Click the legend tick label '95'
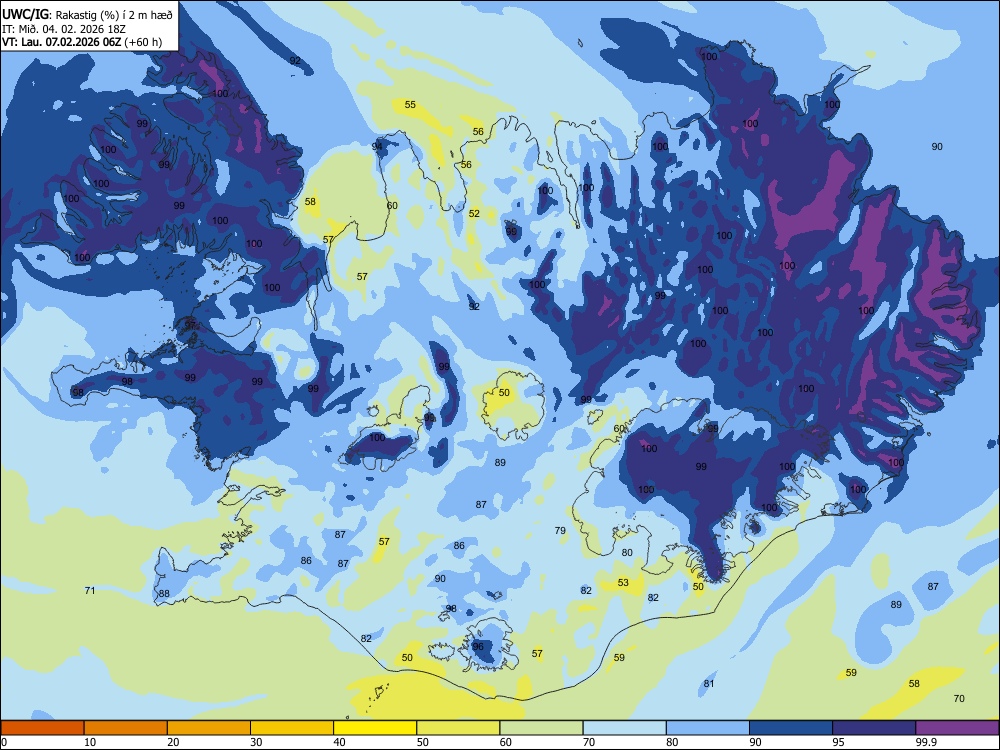 coord(838,742)
